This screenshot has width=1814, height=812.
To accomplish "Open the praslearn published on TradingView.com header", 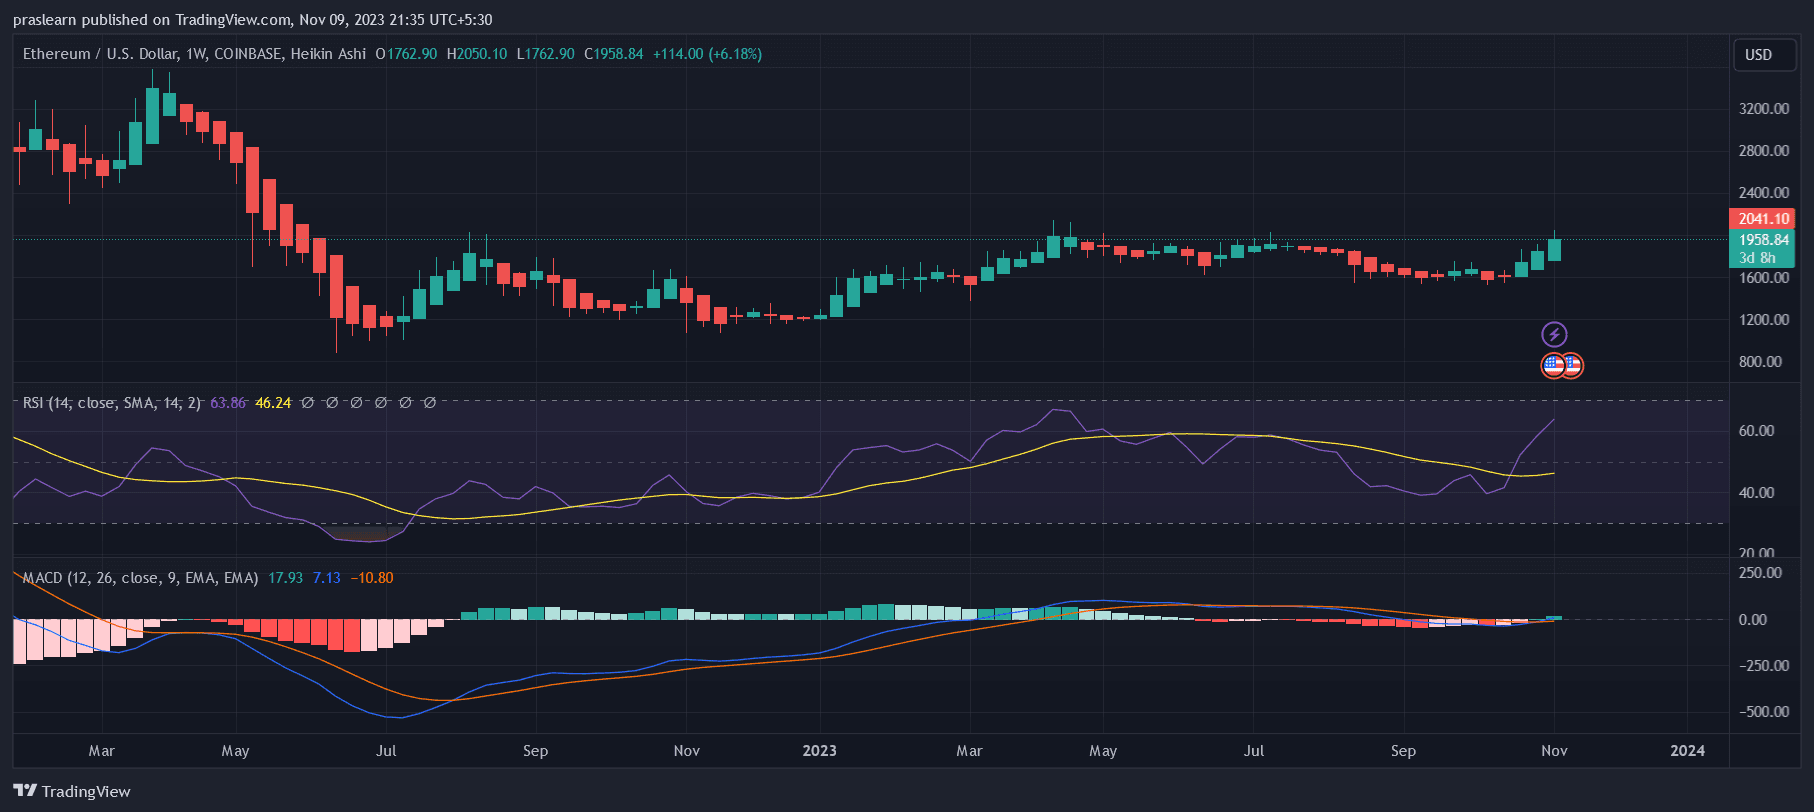I will coord(252,20).
